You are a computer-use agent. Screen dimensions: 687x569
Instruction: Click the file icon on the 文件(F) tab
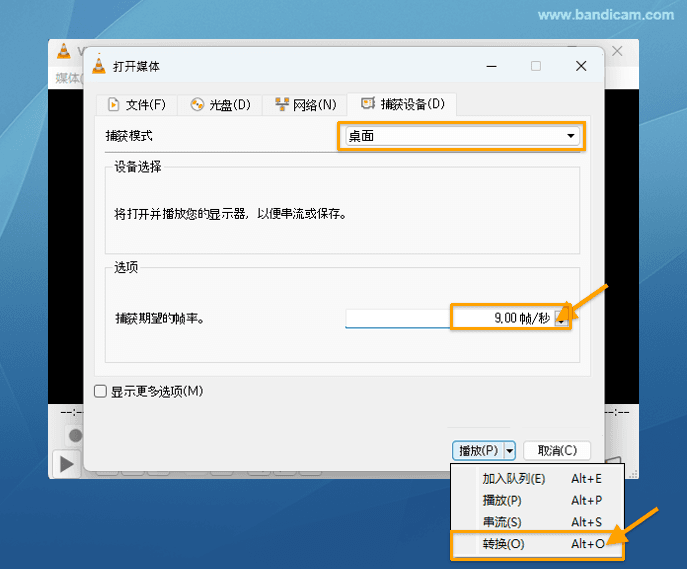(x=113, y=104)
